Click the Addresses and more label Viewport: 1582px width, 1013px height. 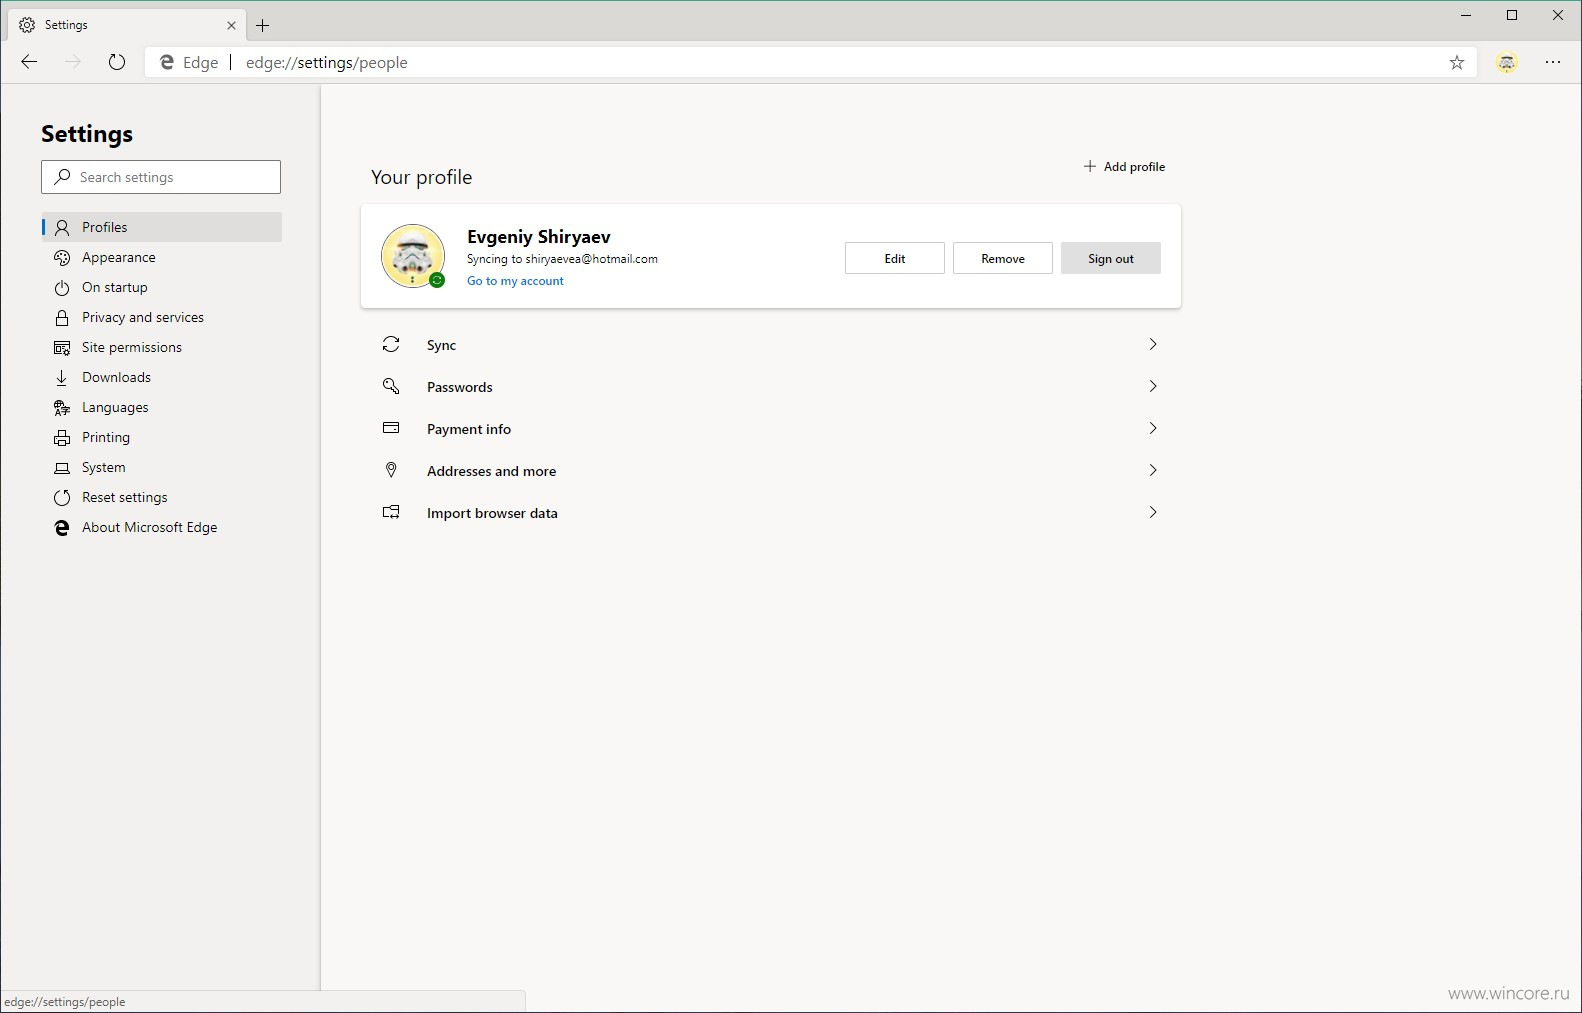(492, 471)
